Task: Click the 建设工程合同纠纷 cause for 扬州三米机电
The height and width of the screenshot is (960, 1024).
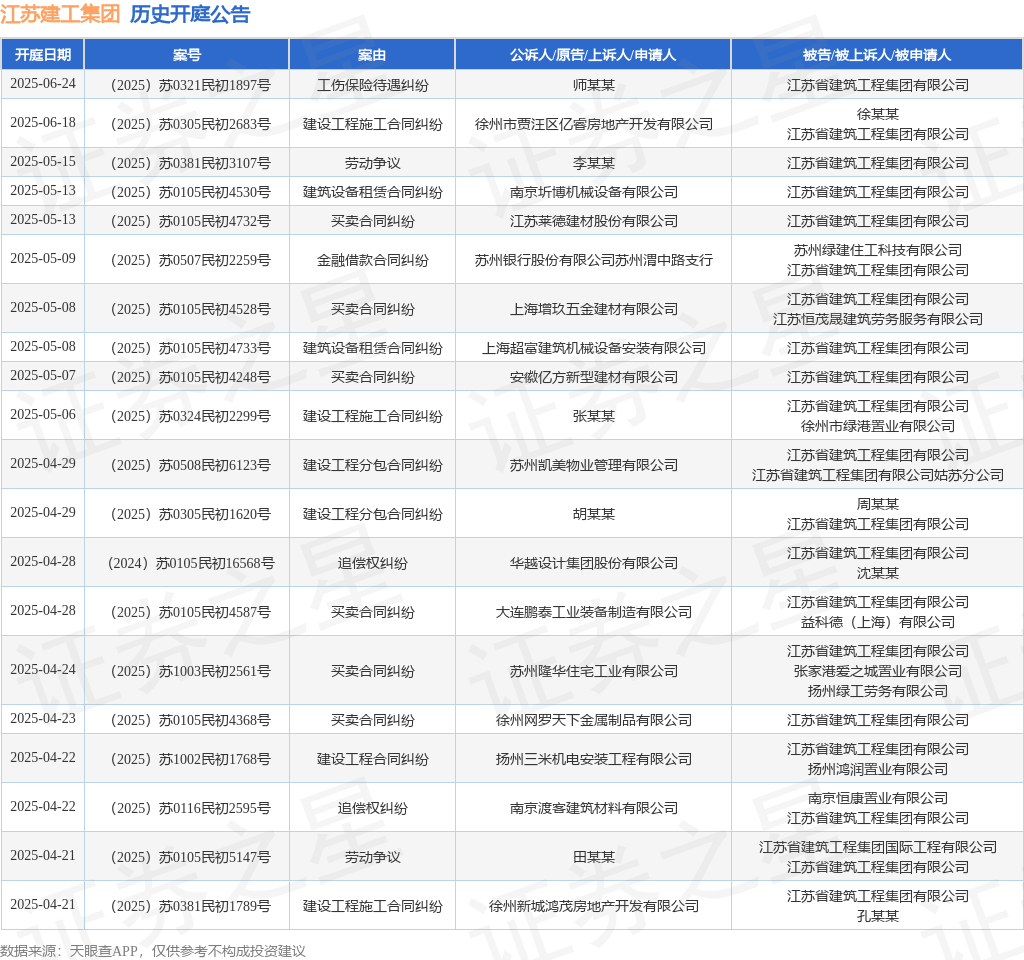Action: pos(373,759)
